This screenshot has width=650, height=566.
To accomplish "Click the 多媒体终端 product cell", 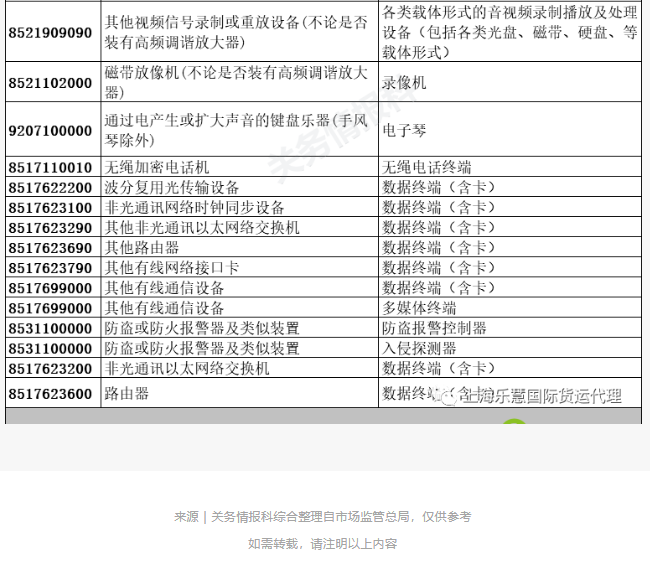I will coord(419,308).
